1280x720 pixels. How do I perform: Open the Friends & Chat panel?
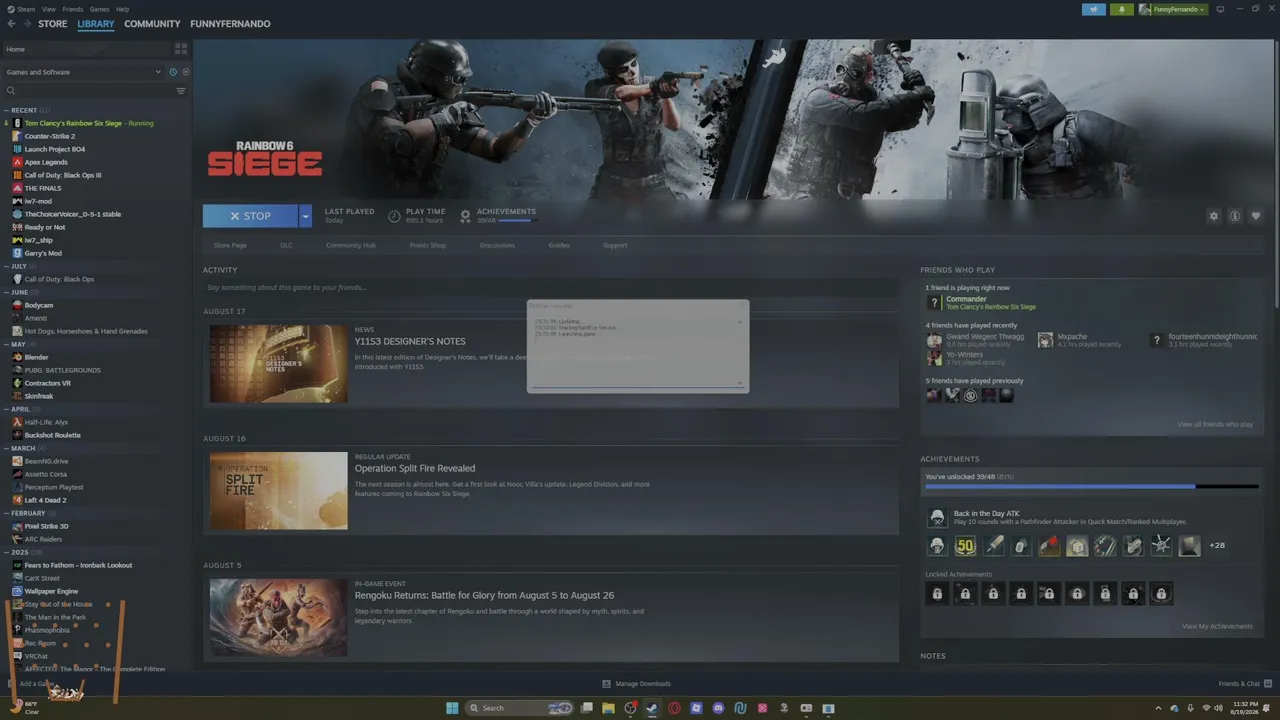pyautogui.click(x=1243, y=684)
